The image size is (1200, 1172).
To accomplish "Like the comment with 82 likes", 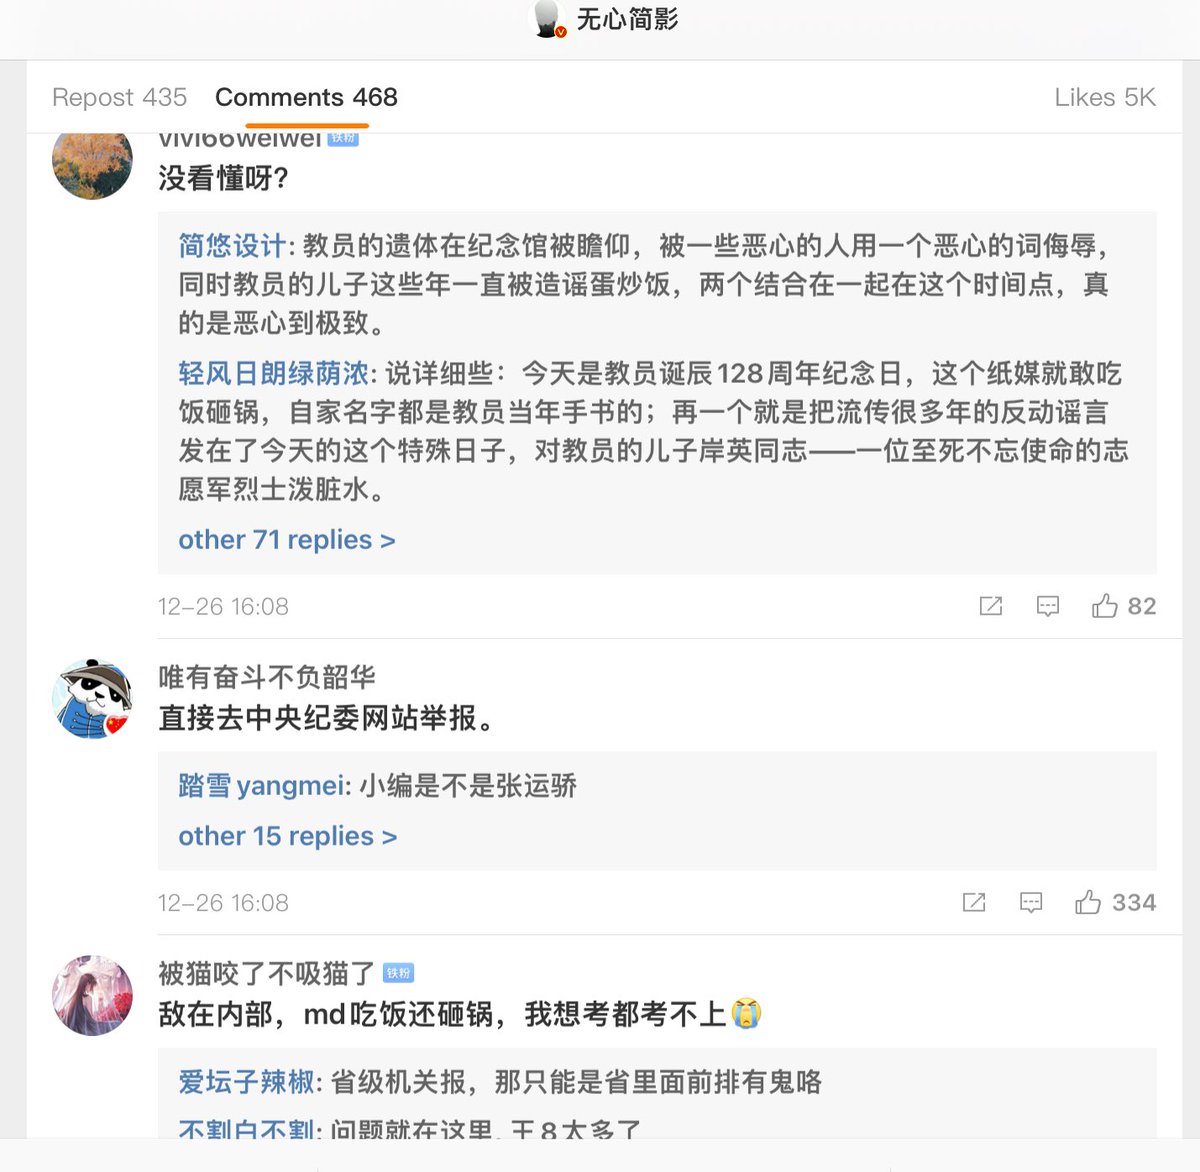I will [1105, 606].
